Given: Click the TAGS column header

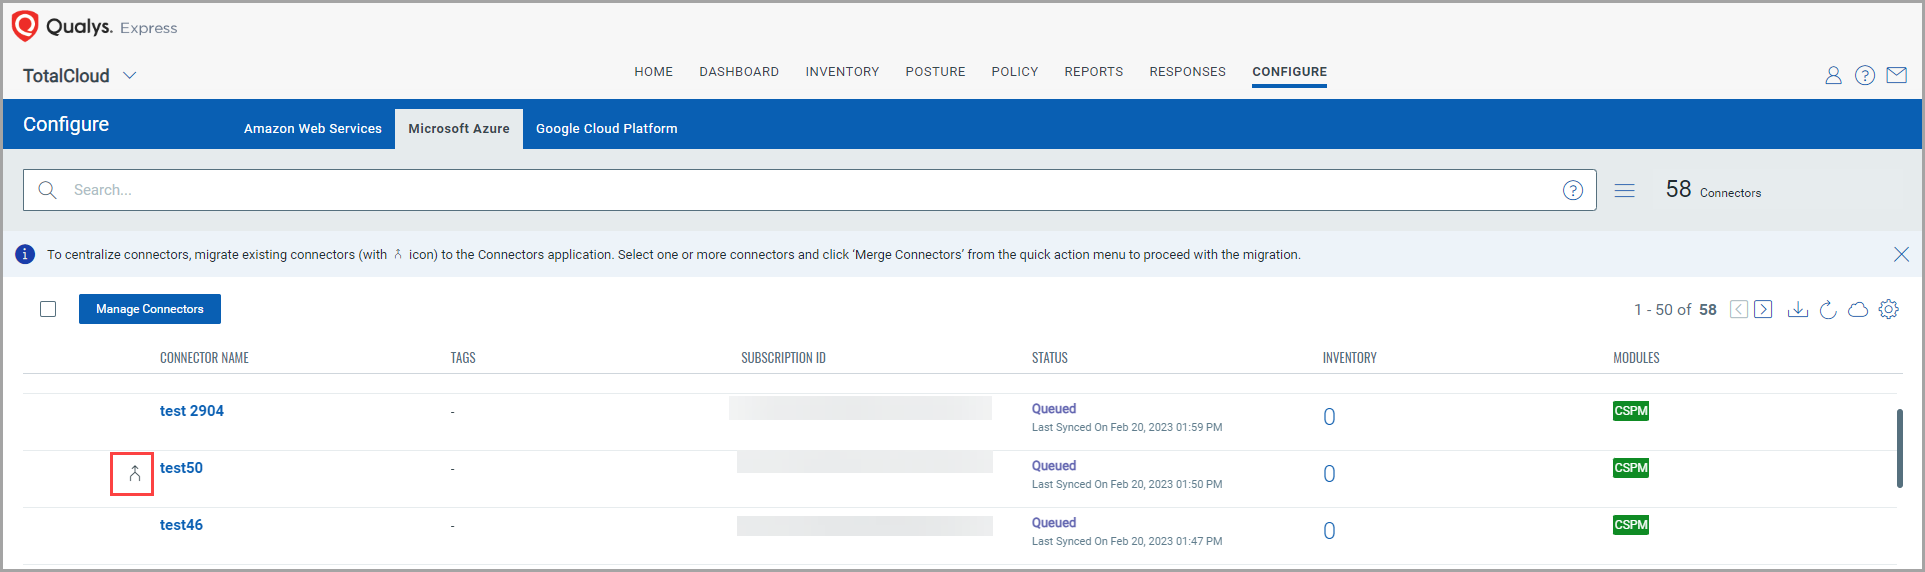Looking at the screenshot, I should [x=463, y=358].
